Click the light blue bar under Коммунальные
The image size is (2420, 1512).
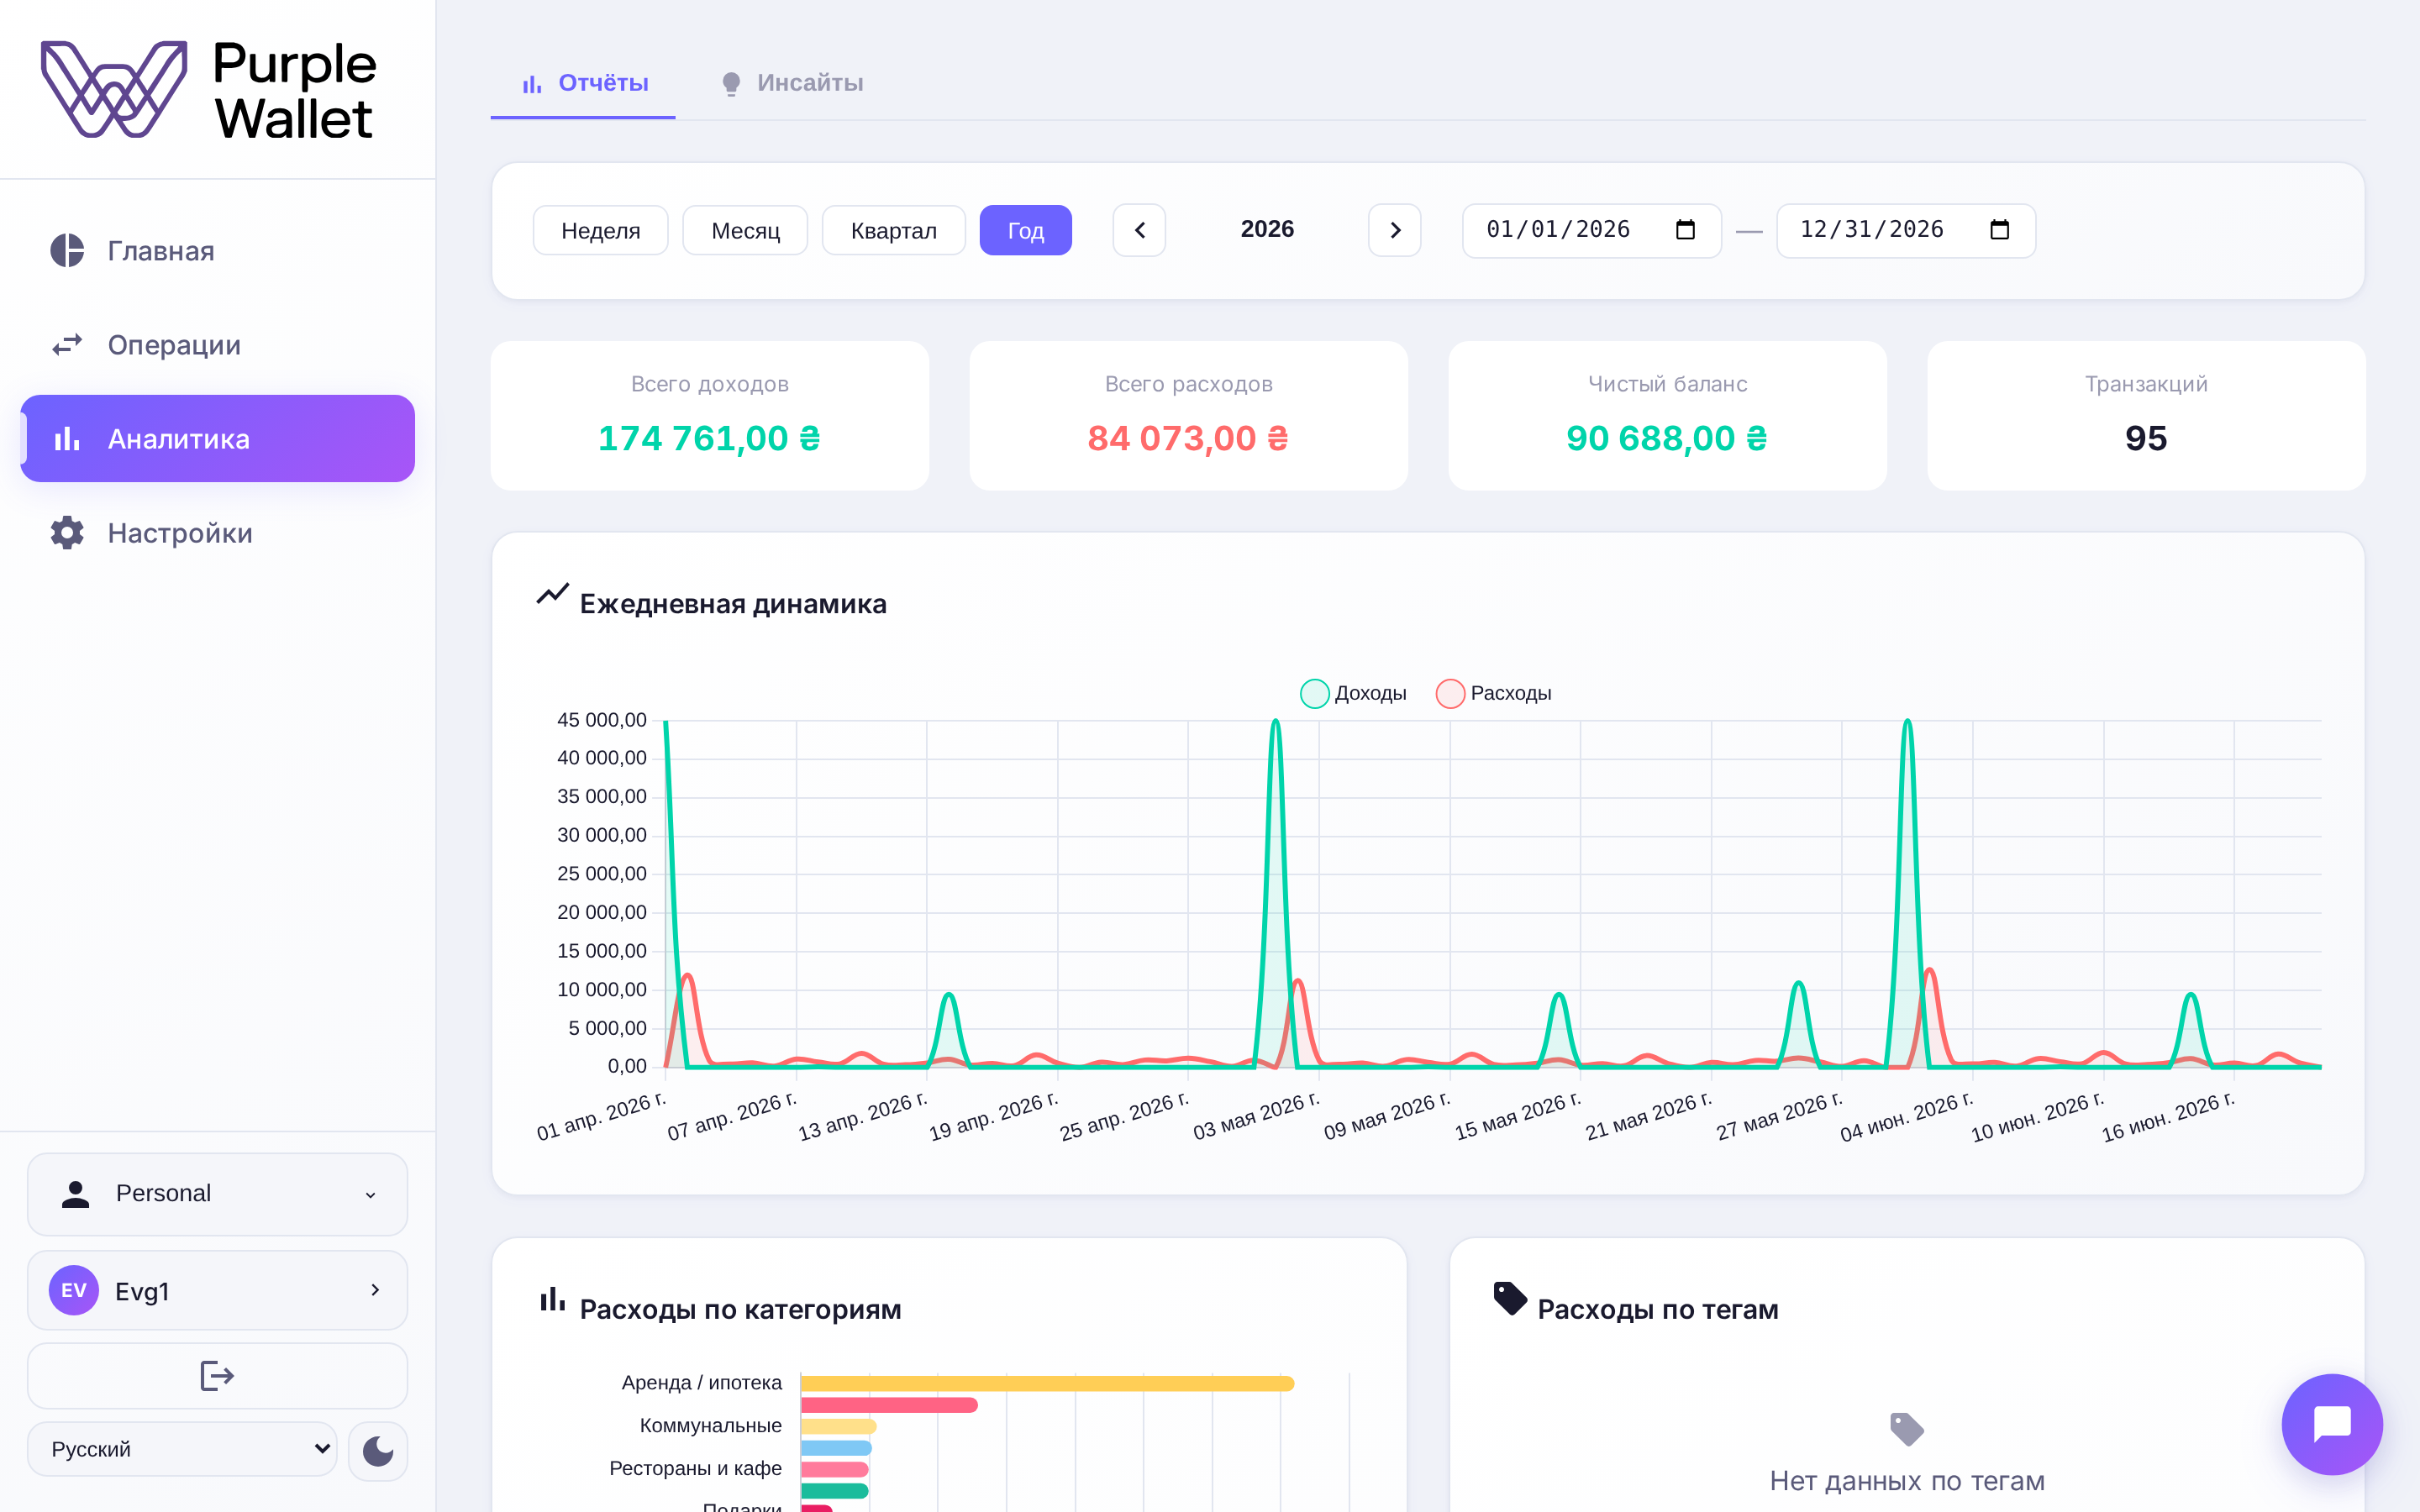(836, 1448)
